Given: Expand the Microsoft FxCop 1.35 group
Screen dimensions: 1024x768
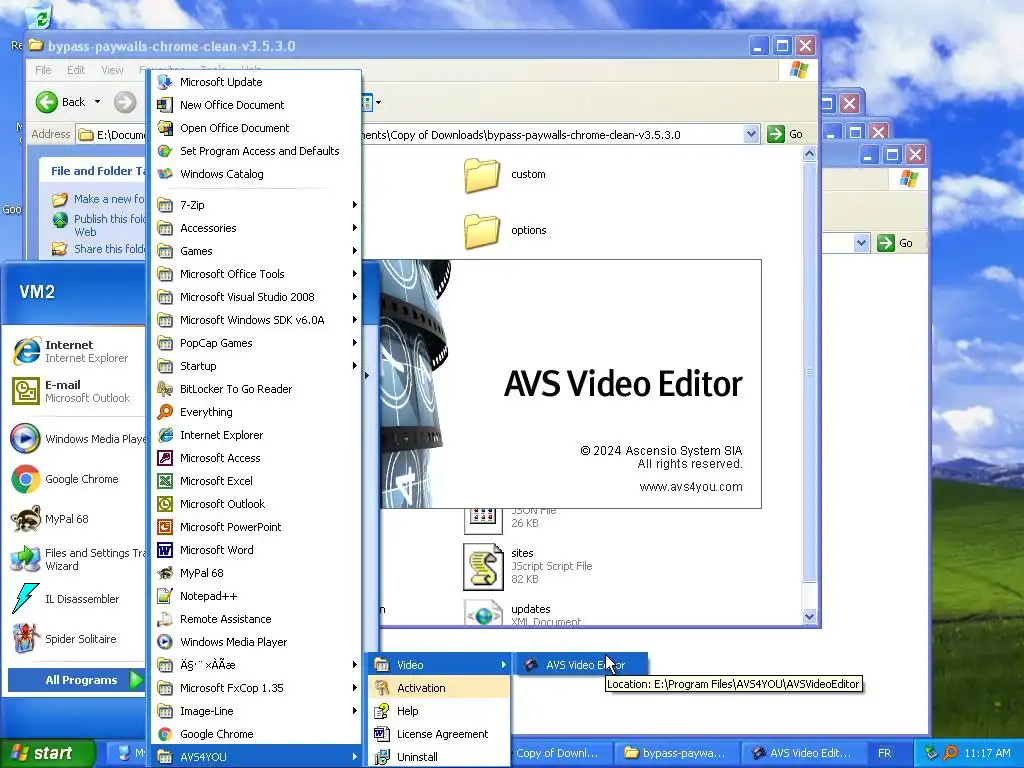Looking at the screenshot, I should coord(257,688).
